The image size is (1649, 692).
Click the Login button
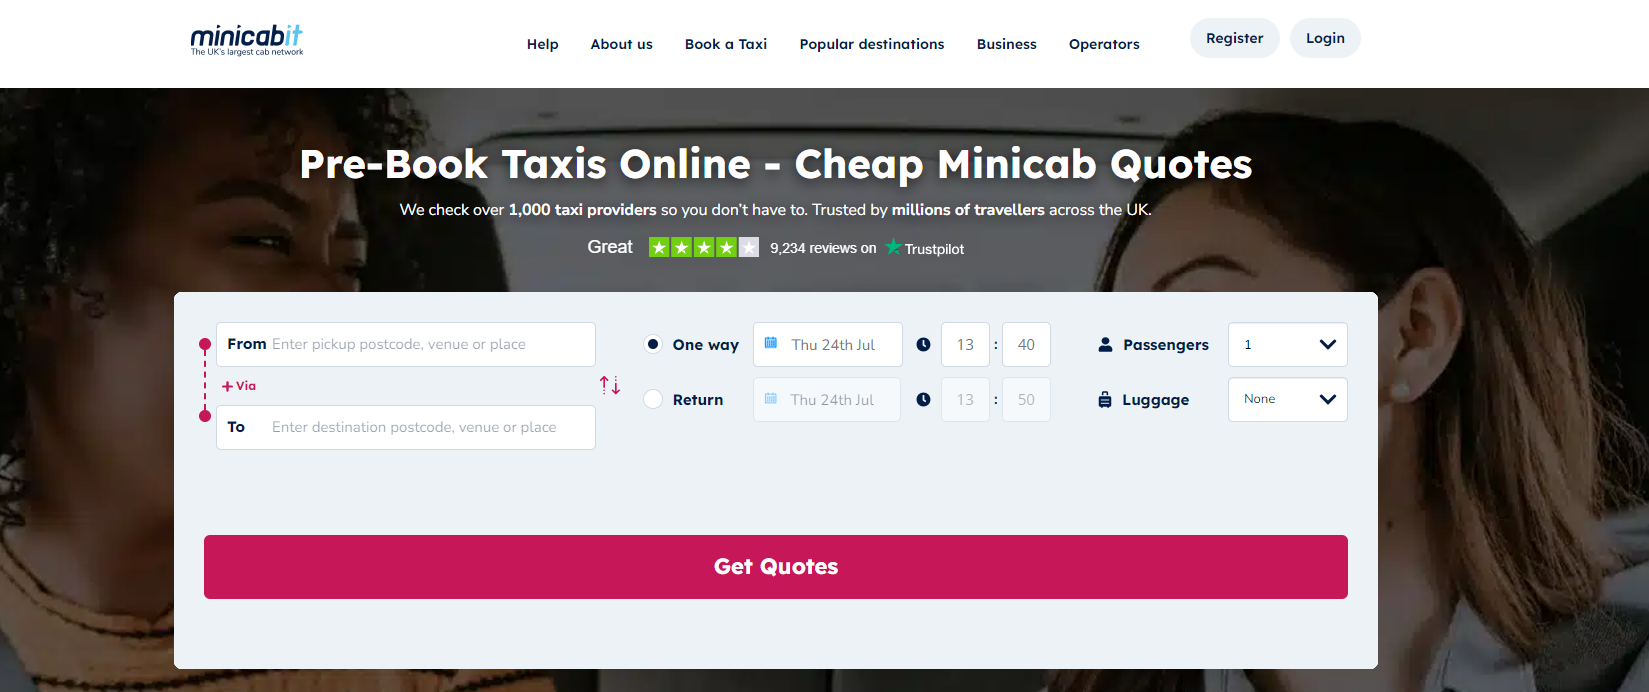tap(1325, 38)
